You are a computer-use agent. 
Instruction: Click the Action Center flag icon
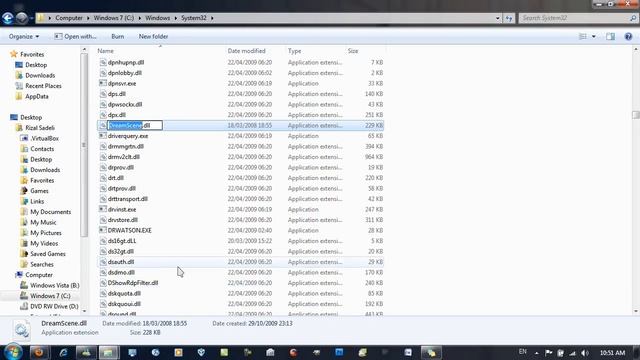549,353
